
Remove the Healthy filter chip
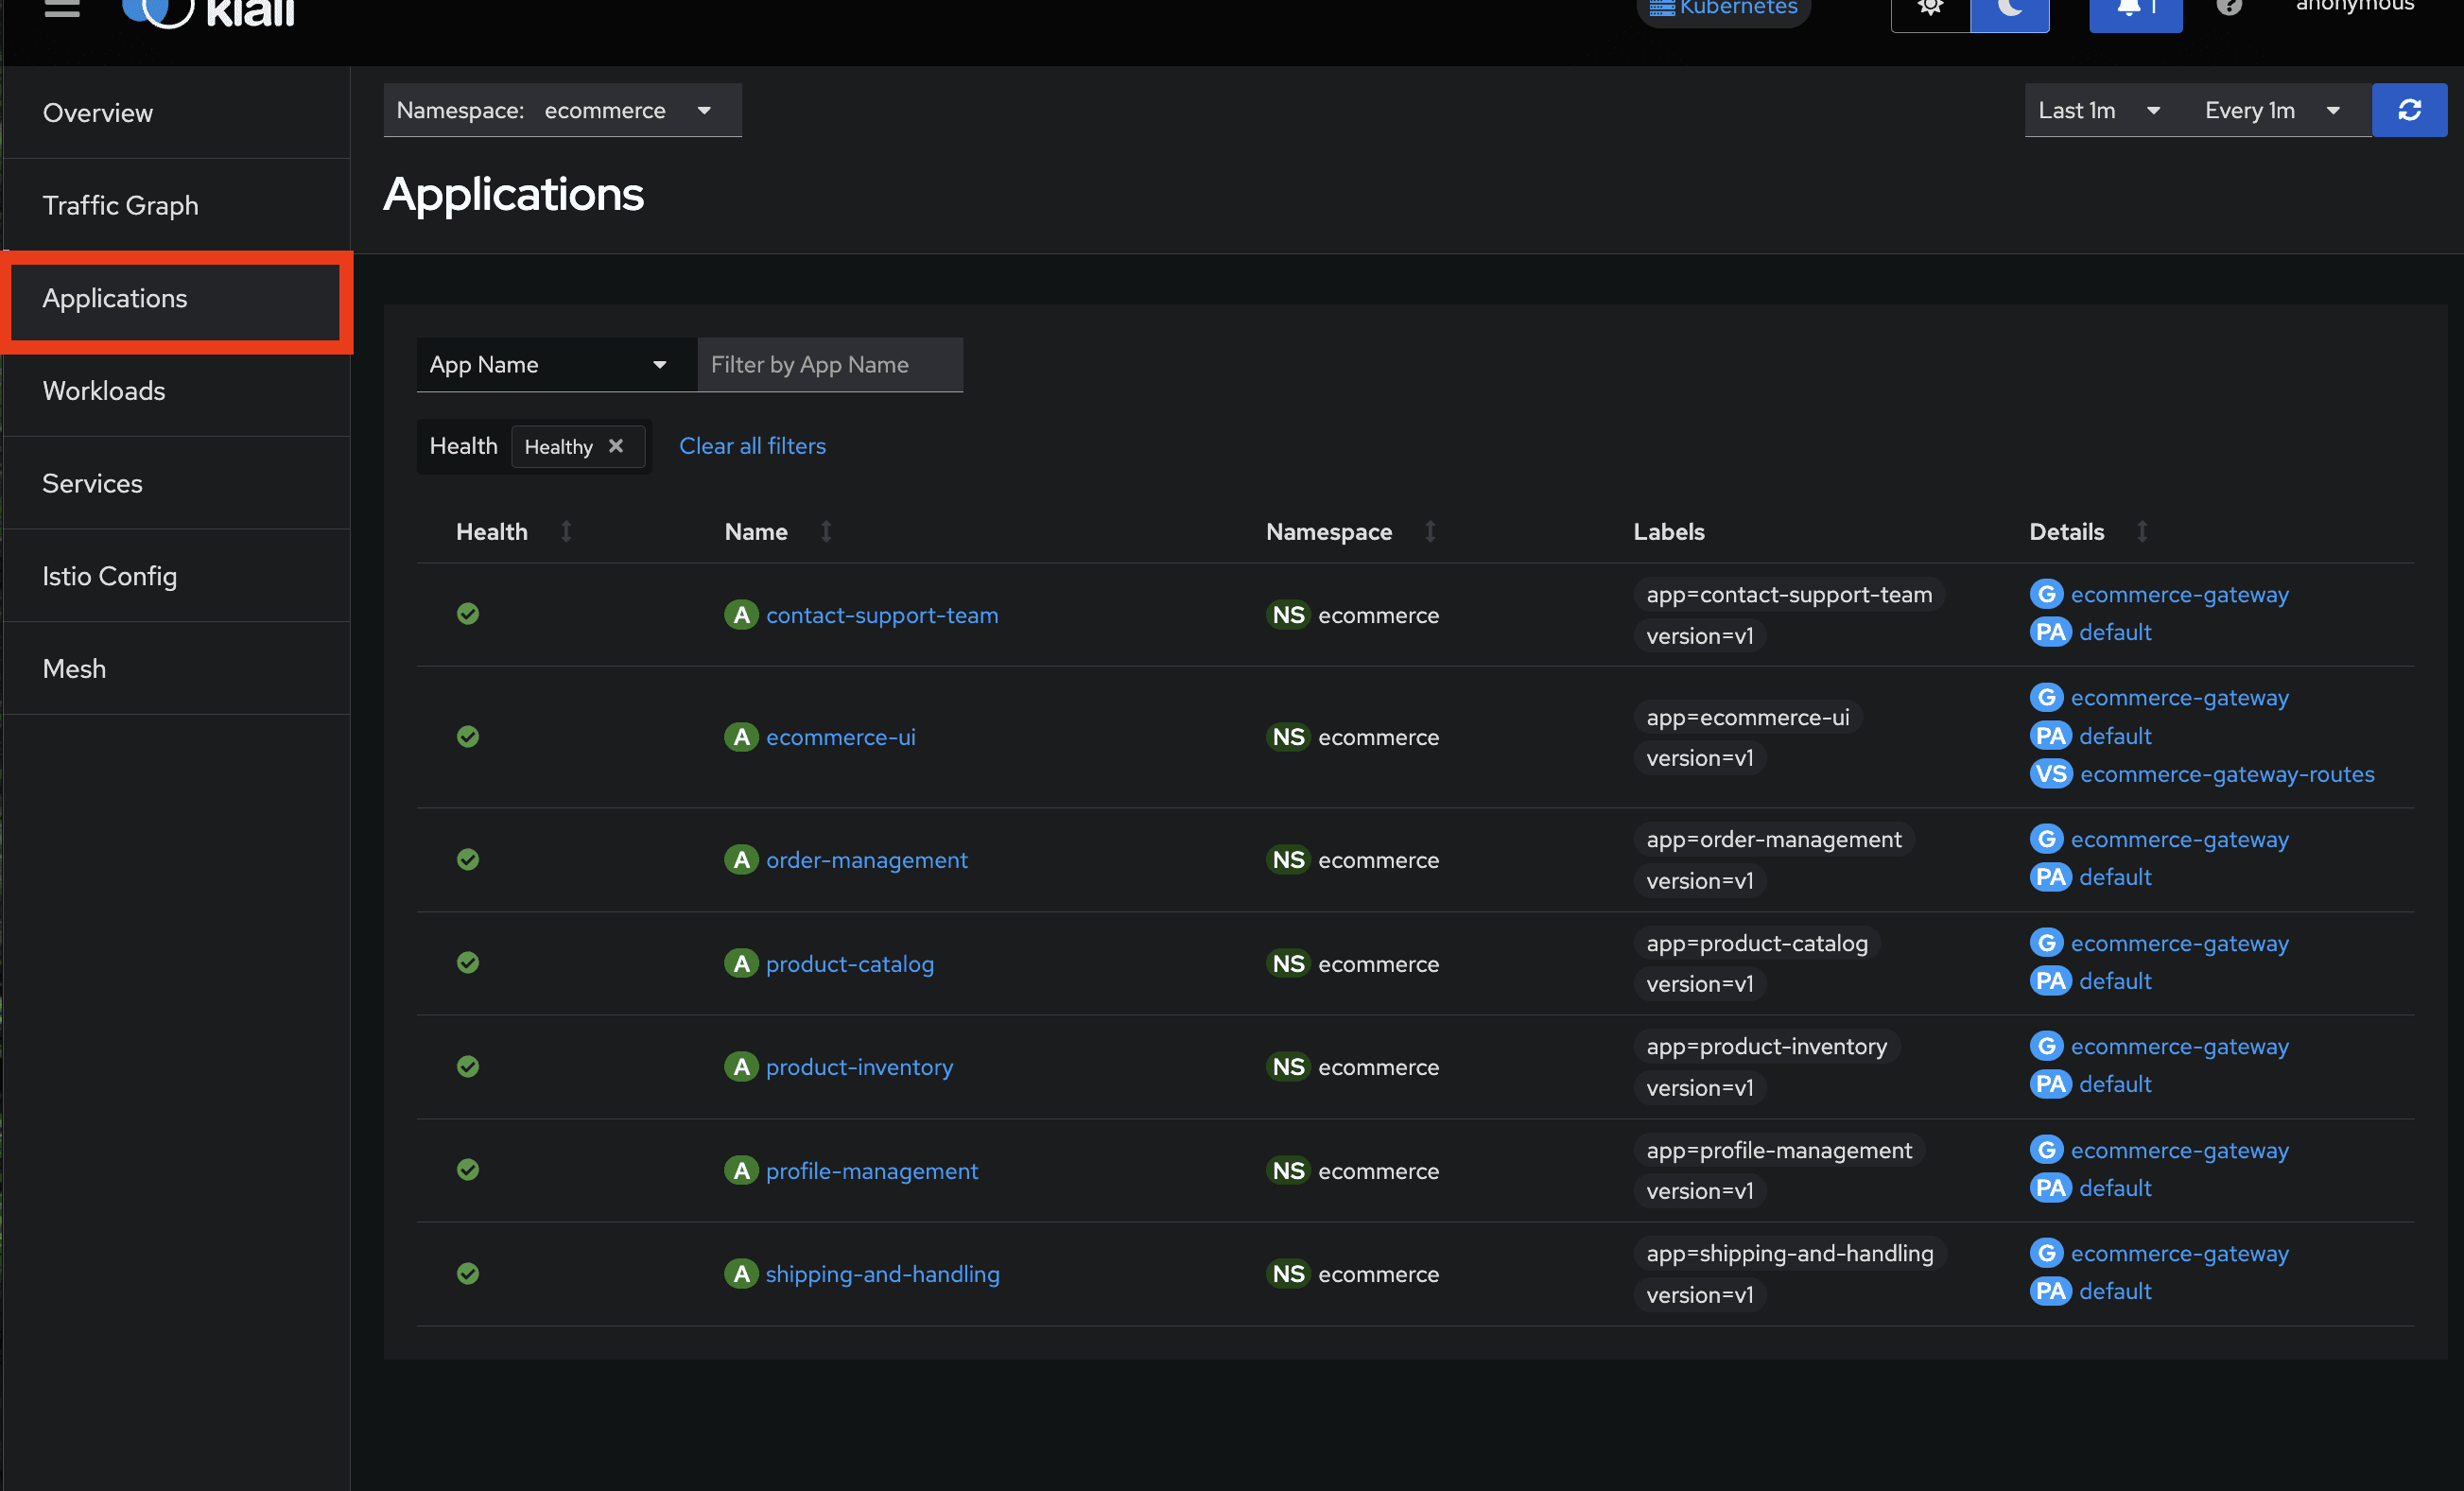[616, 446]
